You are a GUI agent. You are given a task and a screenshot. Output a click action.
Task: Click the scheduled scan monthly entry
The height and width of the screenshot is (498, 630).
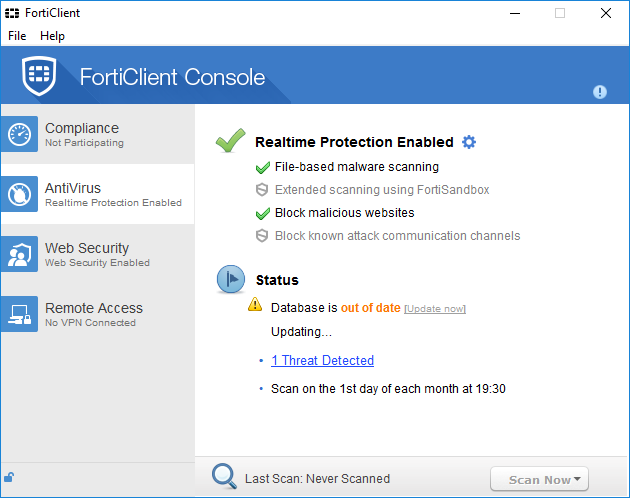(x=388, y=389)
